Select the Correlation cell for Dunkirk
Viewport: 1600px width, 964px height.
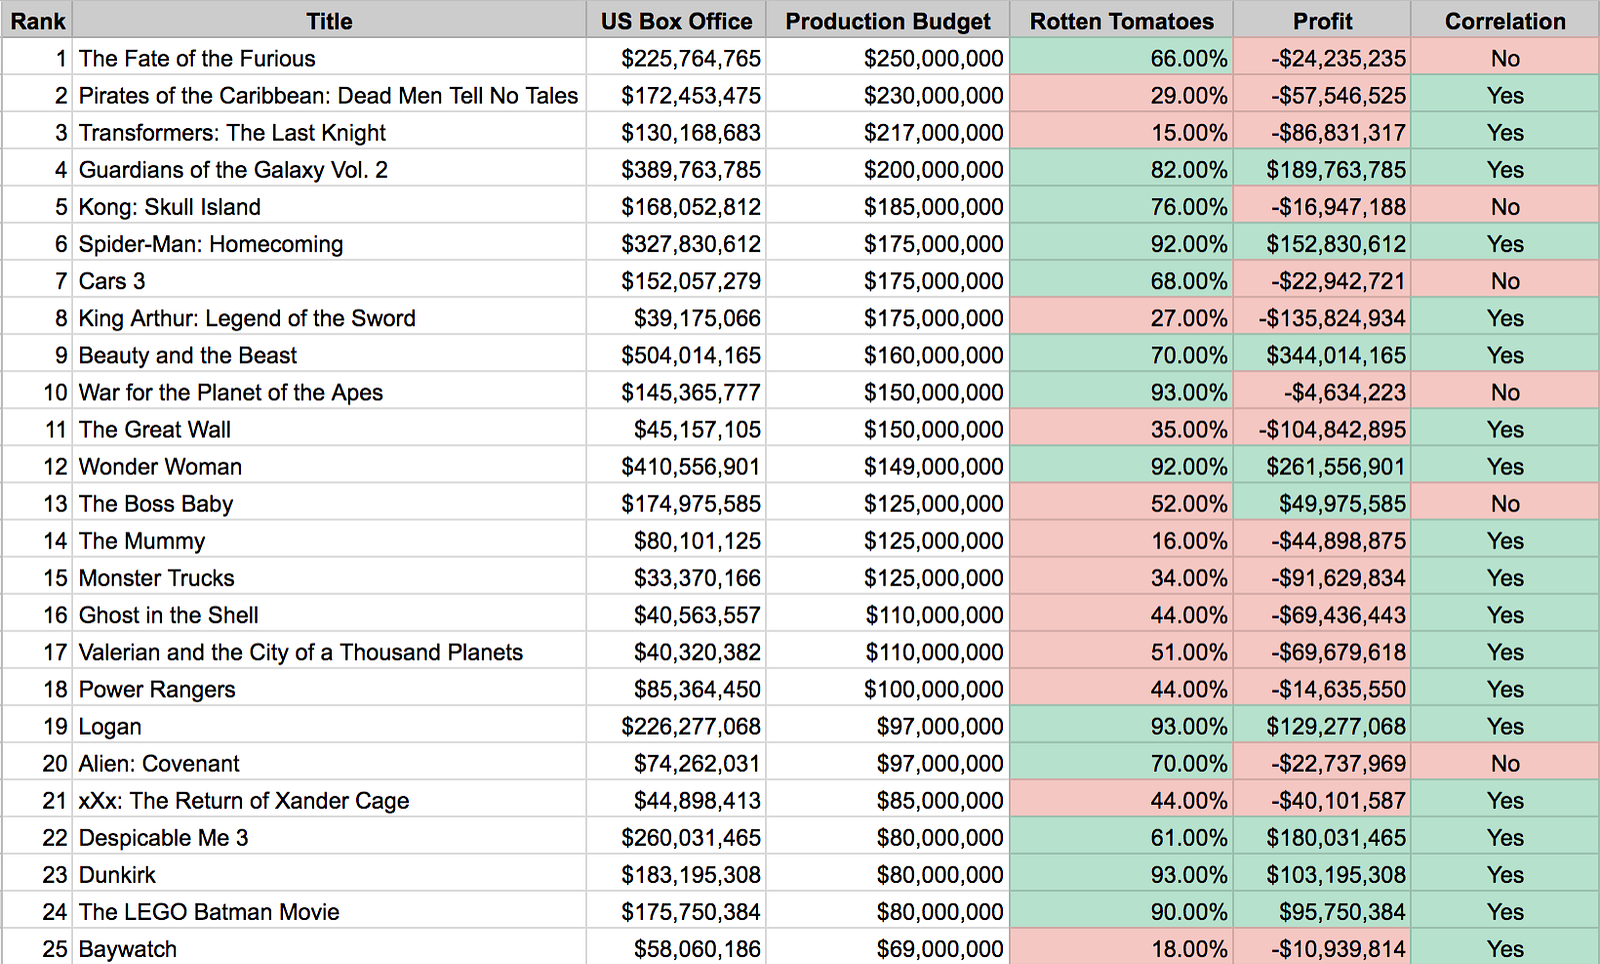point(1505,873)
